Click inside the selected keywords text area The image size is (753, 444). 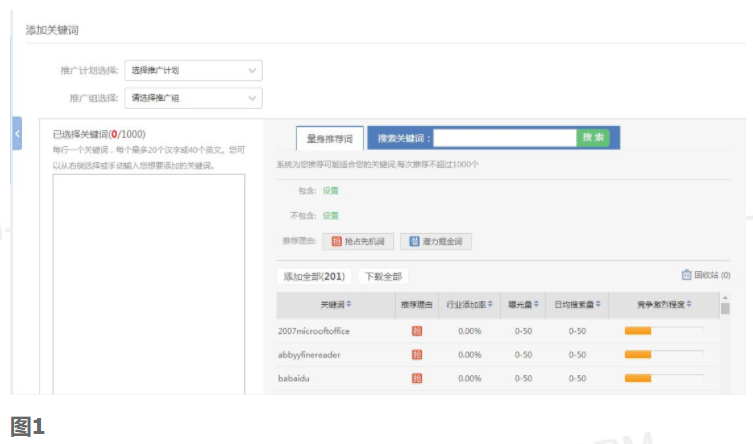[x=148, y=284]
